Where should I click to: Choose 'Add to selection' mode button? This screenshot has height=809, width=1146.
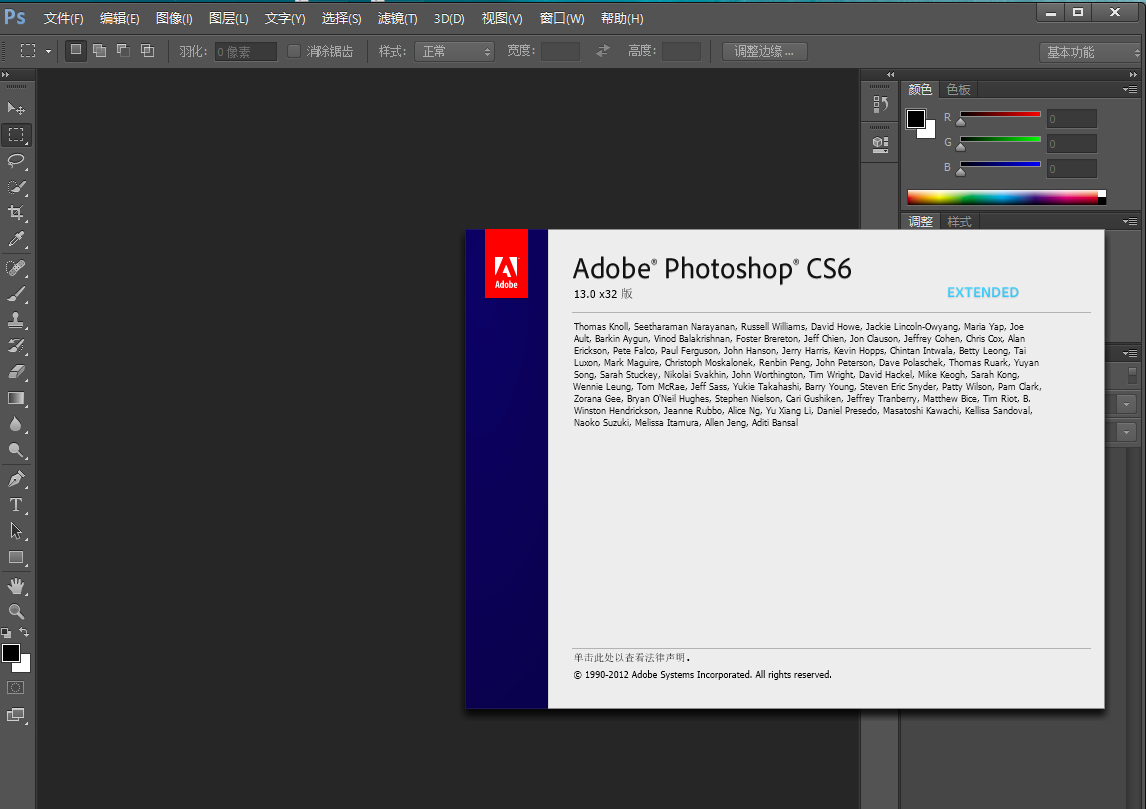tap(99, 51)
